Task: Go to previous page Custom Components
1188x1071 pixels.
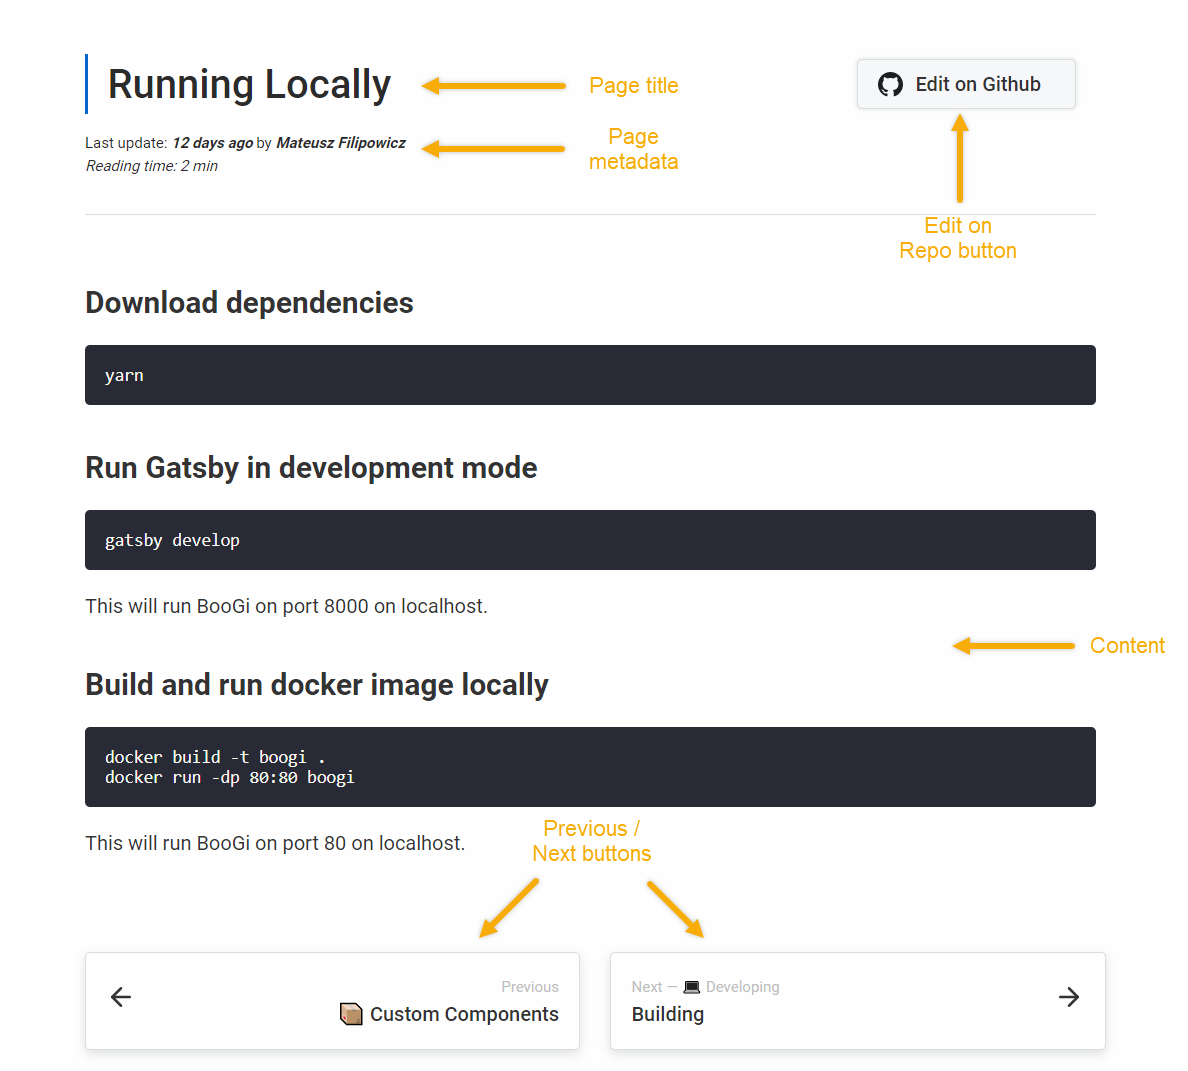Action: tap(333, 1001)
